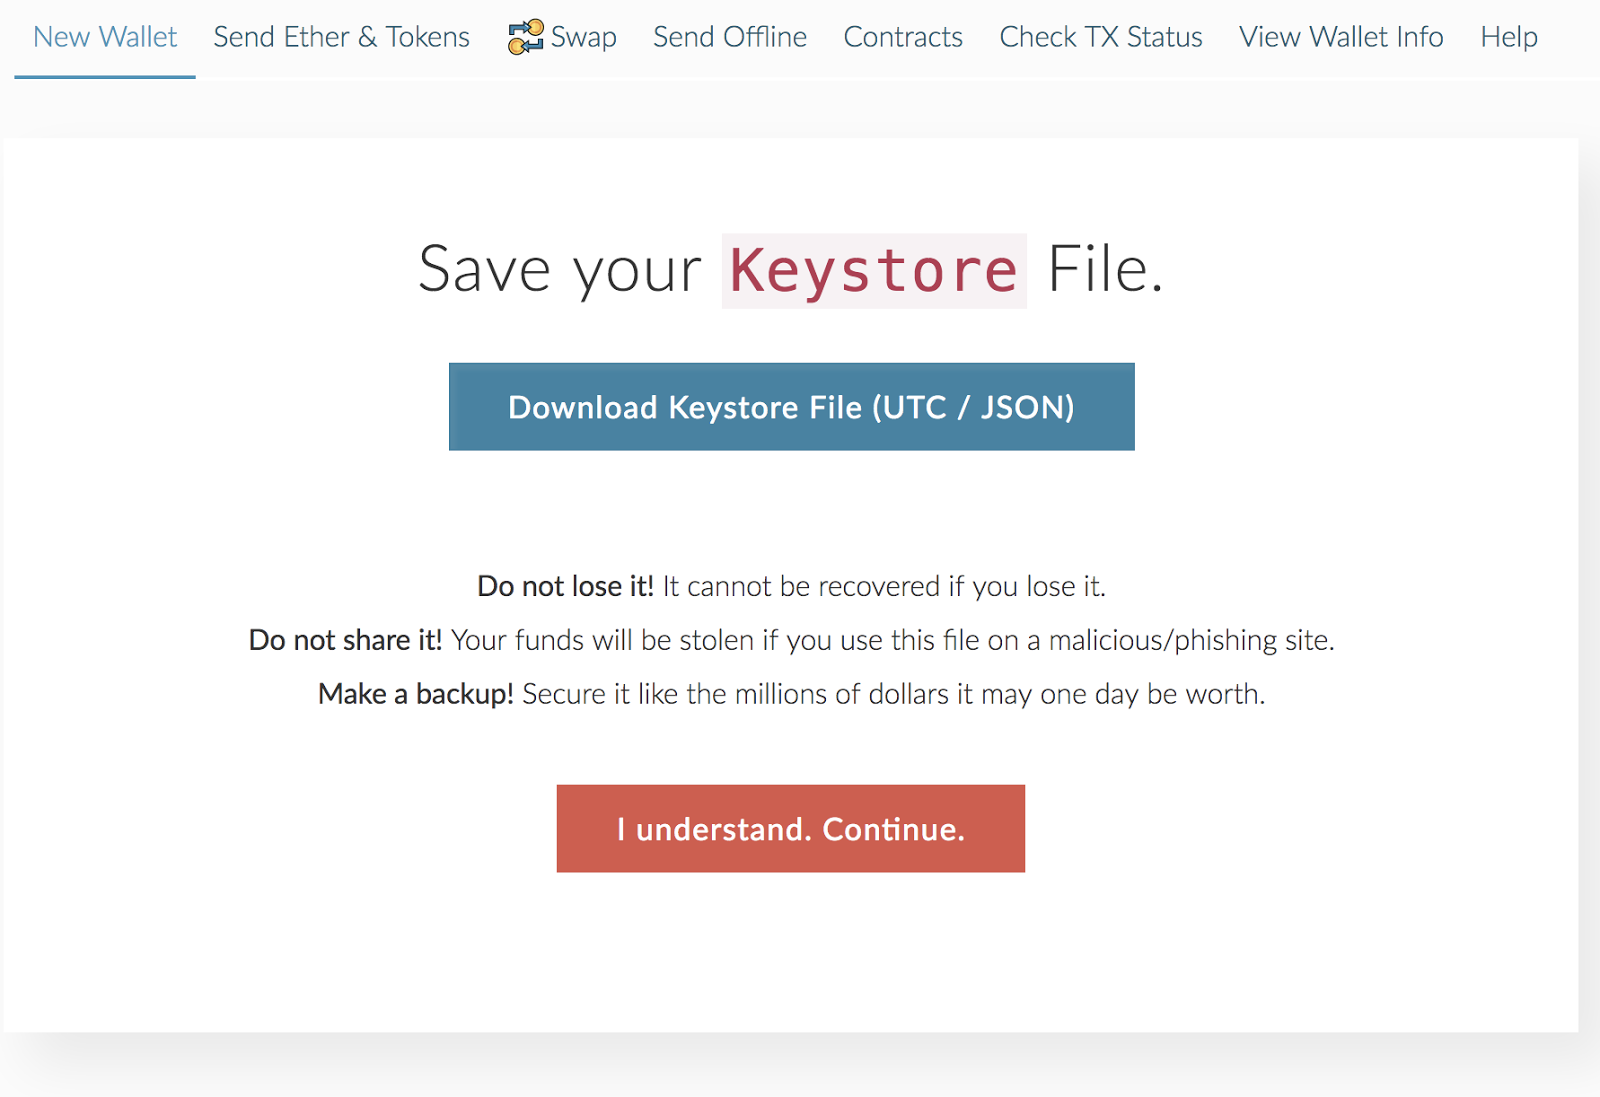1600x1097 pixels.
Task: Click the bold 'Do not share it!' warning
Action: (345, 640)
